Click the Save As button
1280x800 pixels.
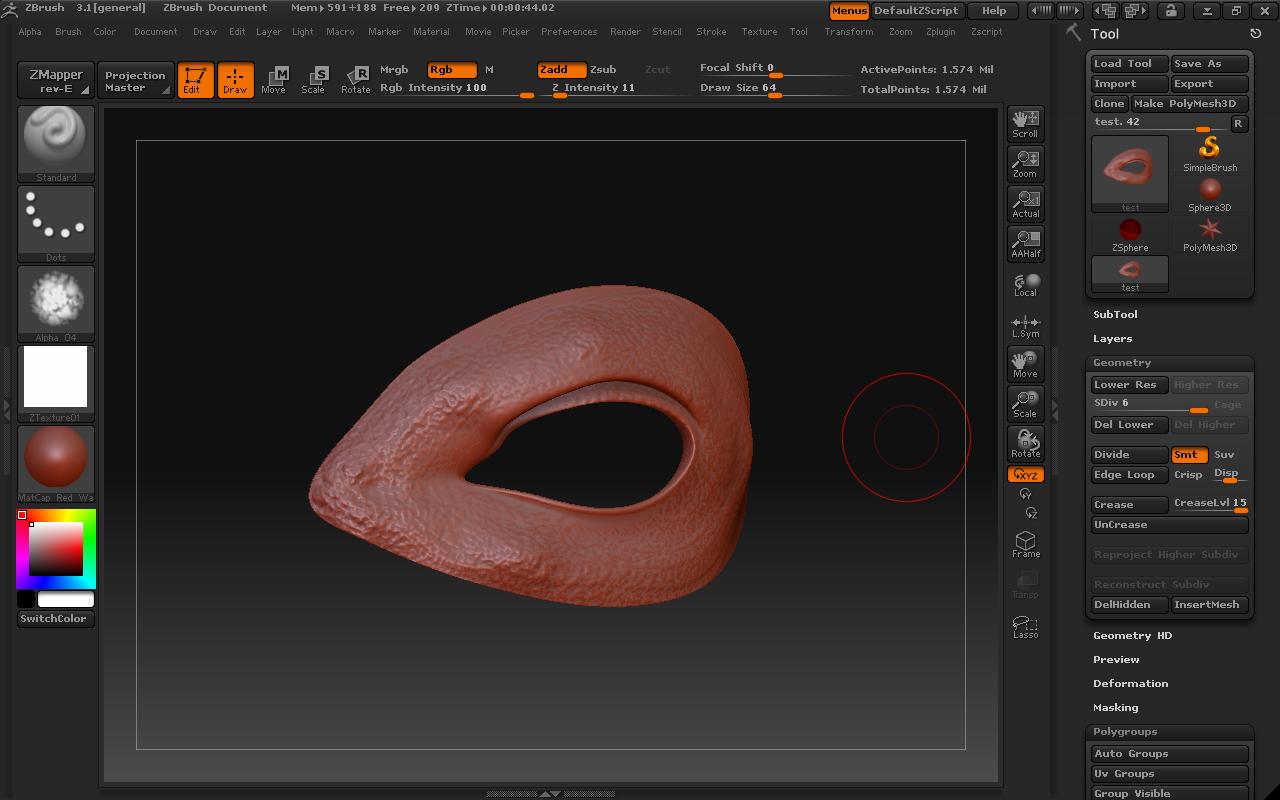1210,64
